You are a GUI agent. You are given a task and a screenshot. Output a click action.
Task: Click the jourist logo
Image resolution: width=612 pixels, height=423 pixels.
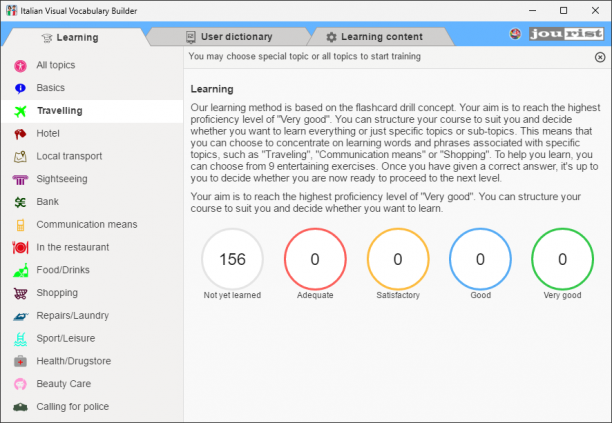(x=566, y=34)
